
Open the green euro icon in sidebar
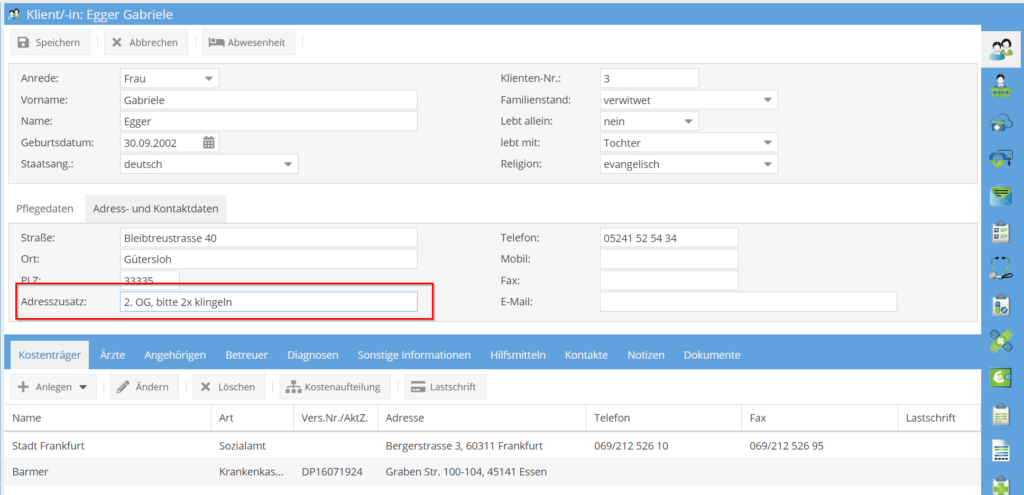pyautogui.click(x=1000, y=377)
